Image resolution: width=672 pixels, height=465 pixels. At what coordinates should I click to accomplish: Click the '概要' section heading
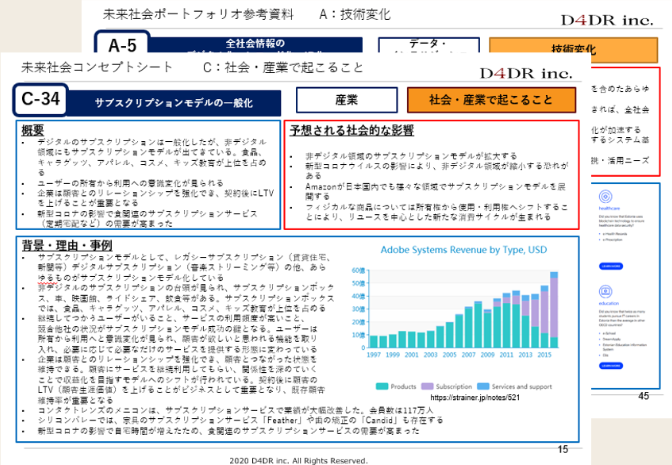(33, 130)
